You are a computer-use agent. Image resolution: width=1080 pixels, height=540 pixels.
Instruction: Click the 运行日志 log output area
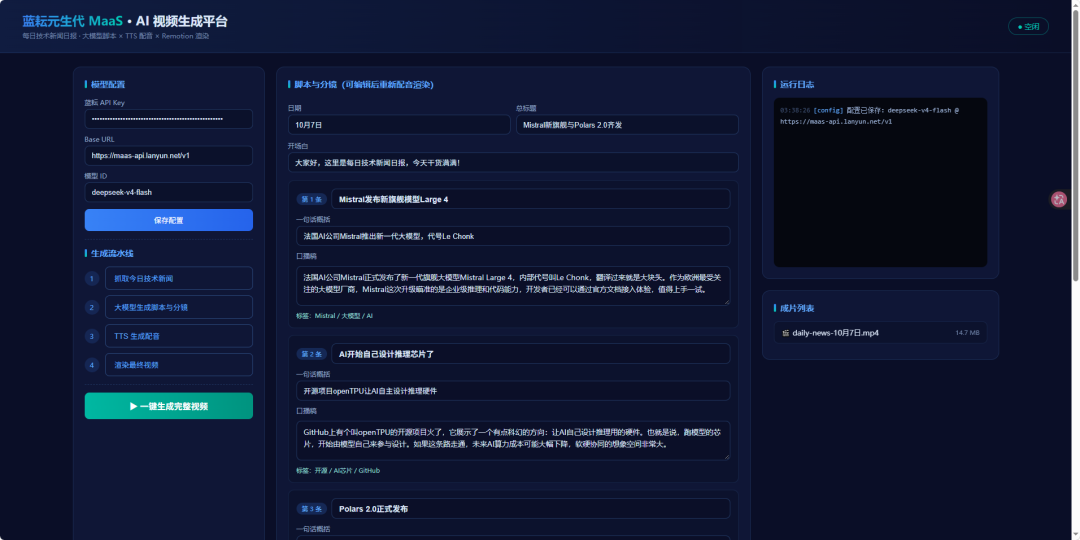[x=880, y=183]
